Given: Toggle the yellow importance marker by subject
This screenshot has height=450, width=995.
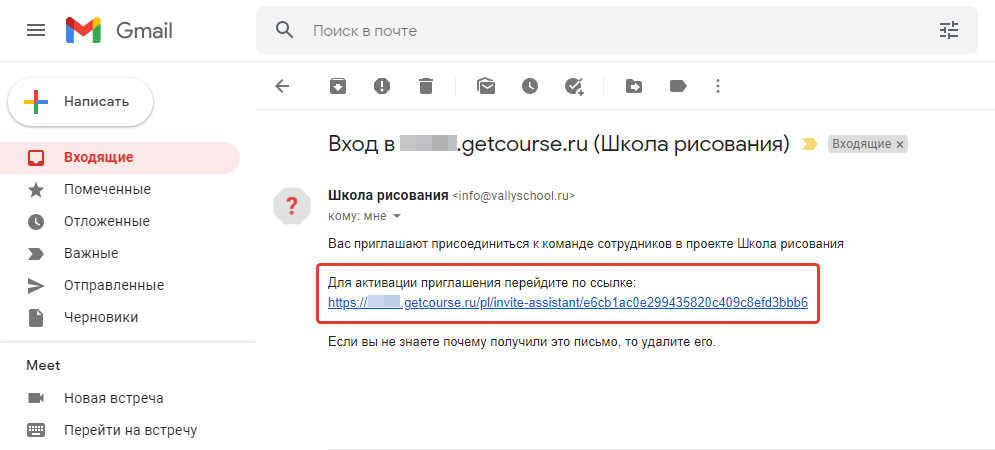Looking at the screenshot, I should 810,145.
